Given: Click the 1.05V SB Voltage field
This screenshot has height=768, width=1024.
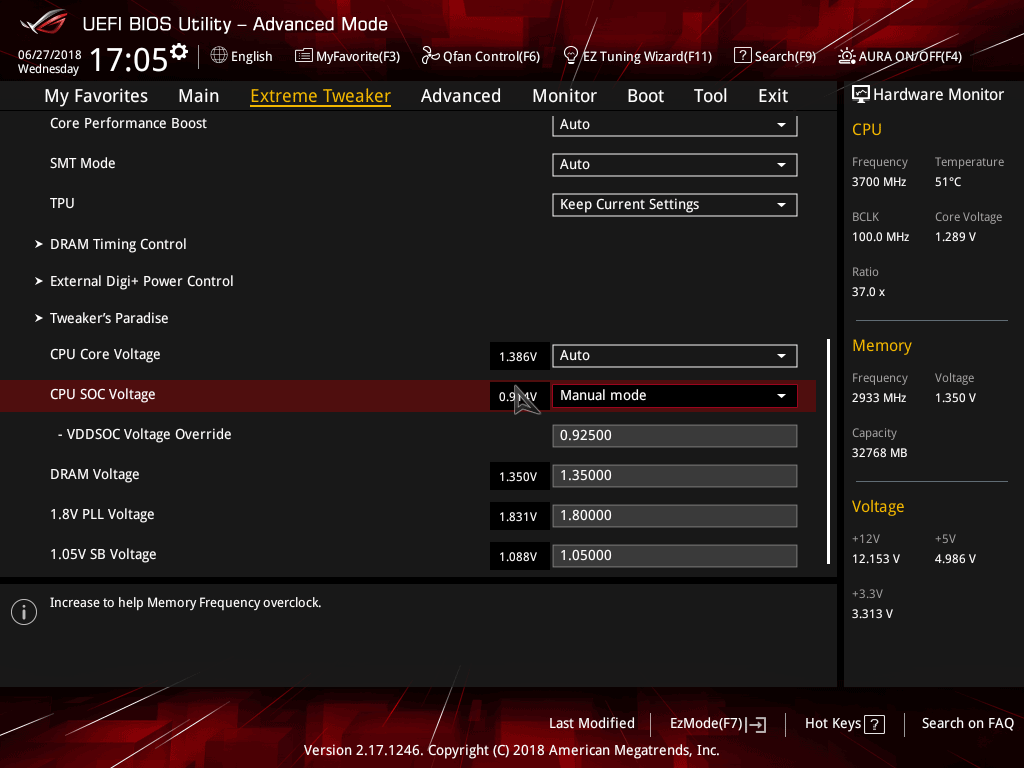Looking at the screenshot, I should 675,556.
